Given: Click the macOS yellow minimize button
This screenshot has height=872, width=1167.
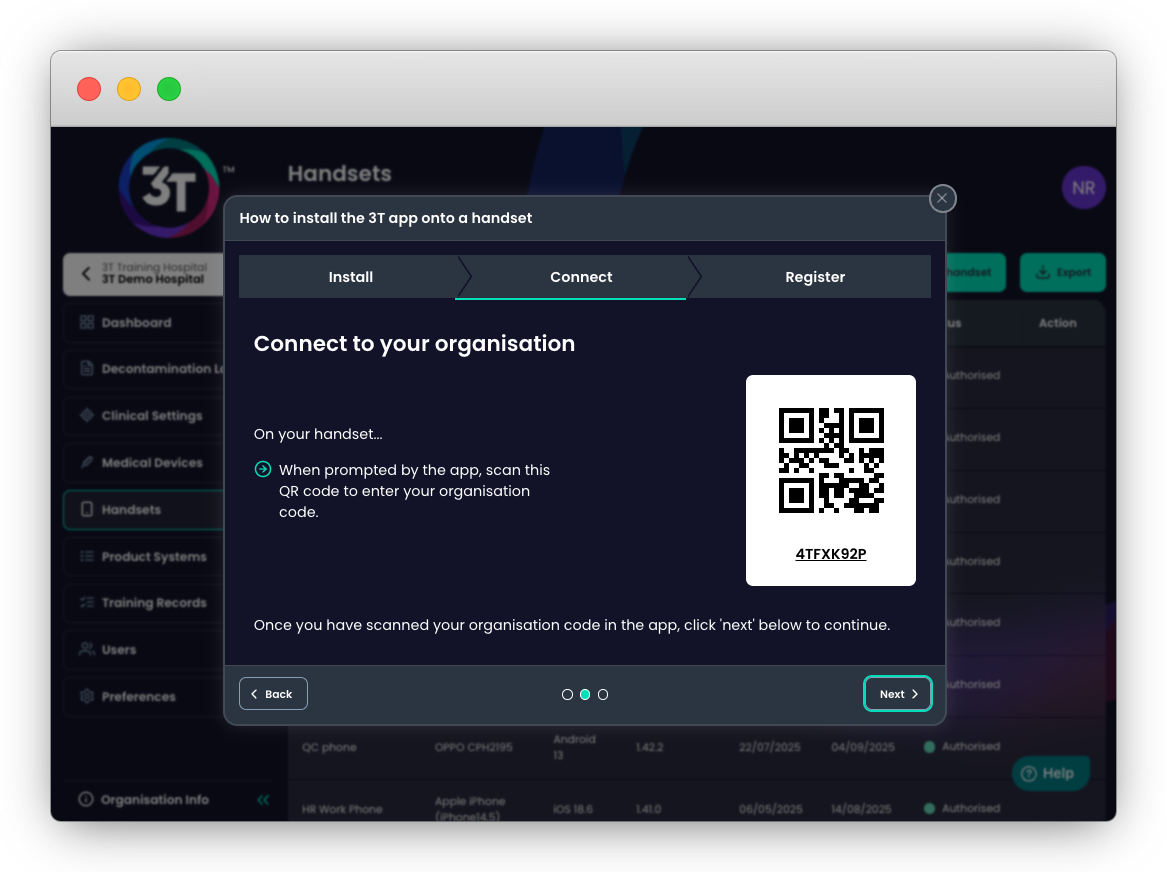Looking at the screenshot, I should coord(129,89).
